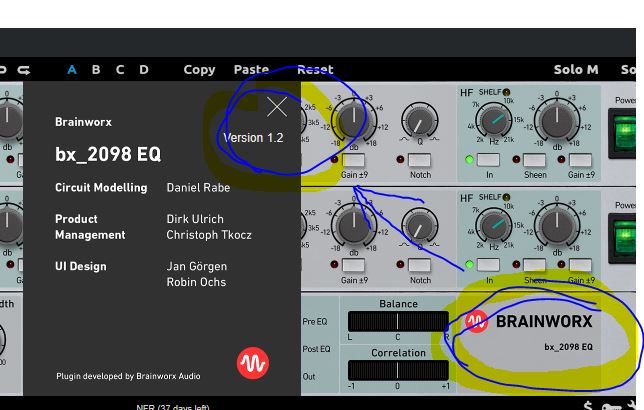Enable Notch on the lower channel
This screenshot has height=410, width=644.
pos(420,266)
